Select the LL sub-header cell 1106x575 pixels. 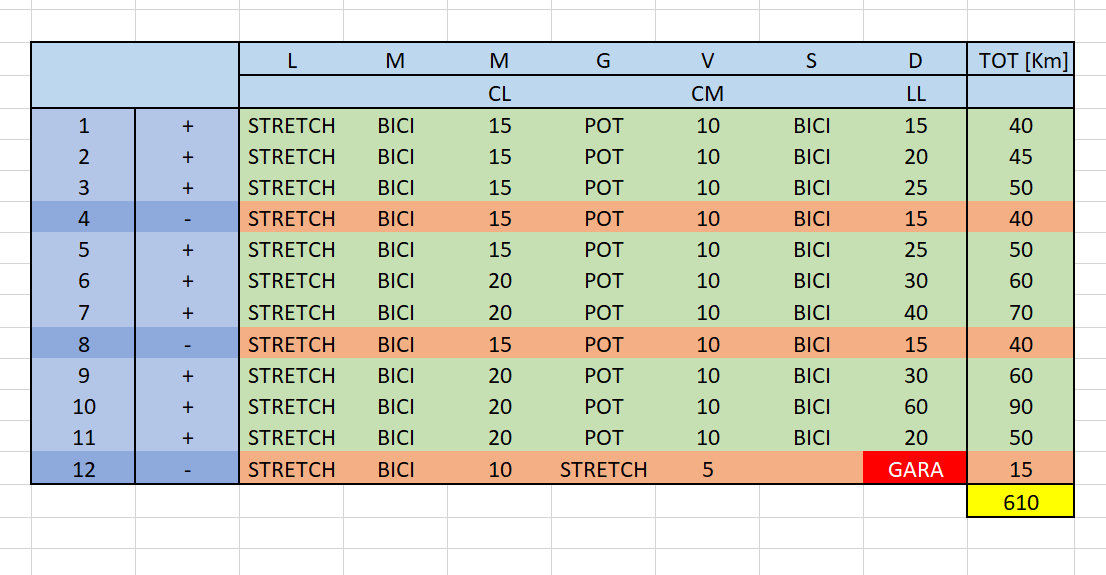coord(915,92)
